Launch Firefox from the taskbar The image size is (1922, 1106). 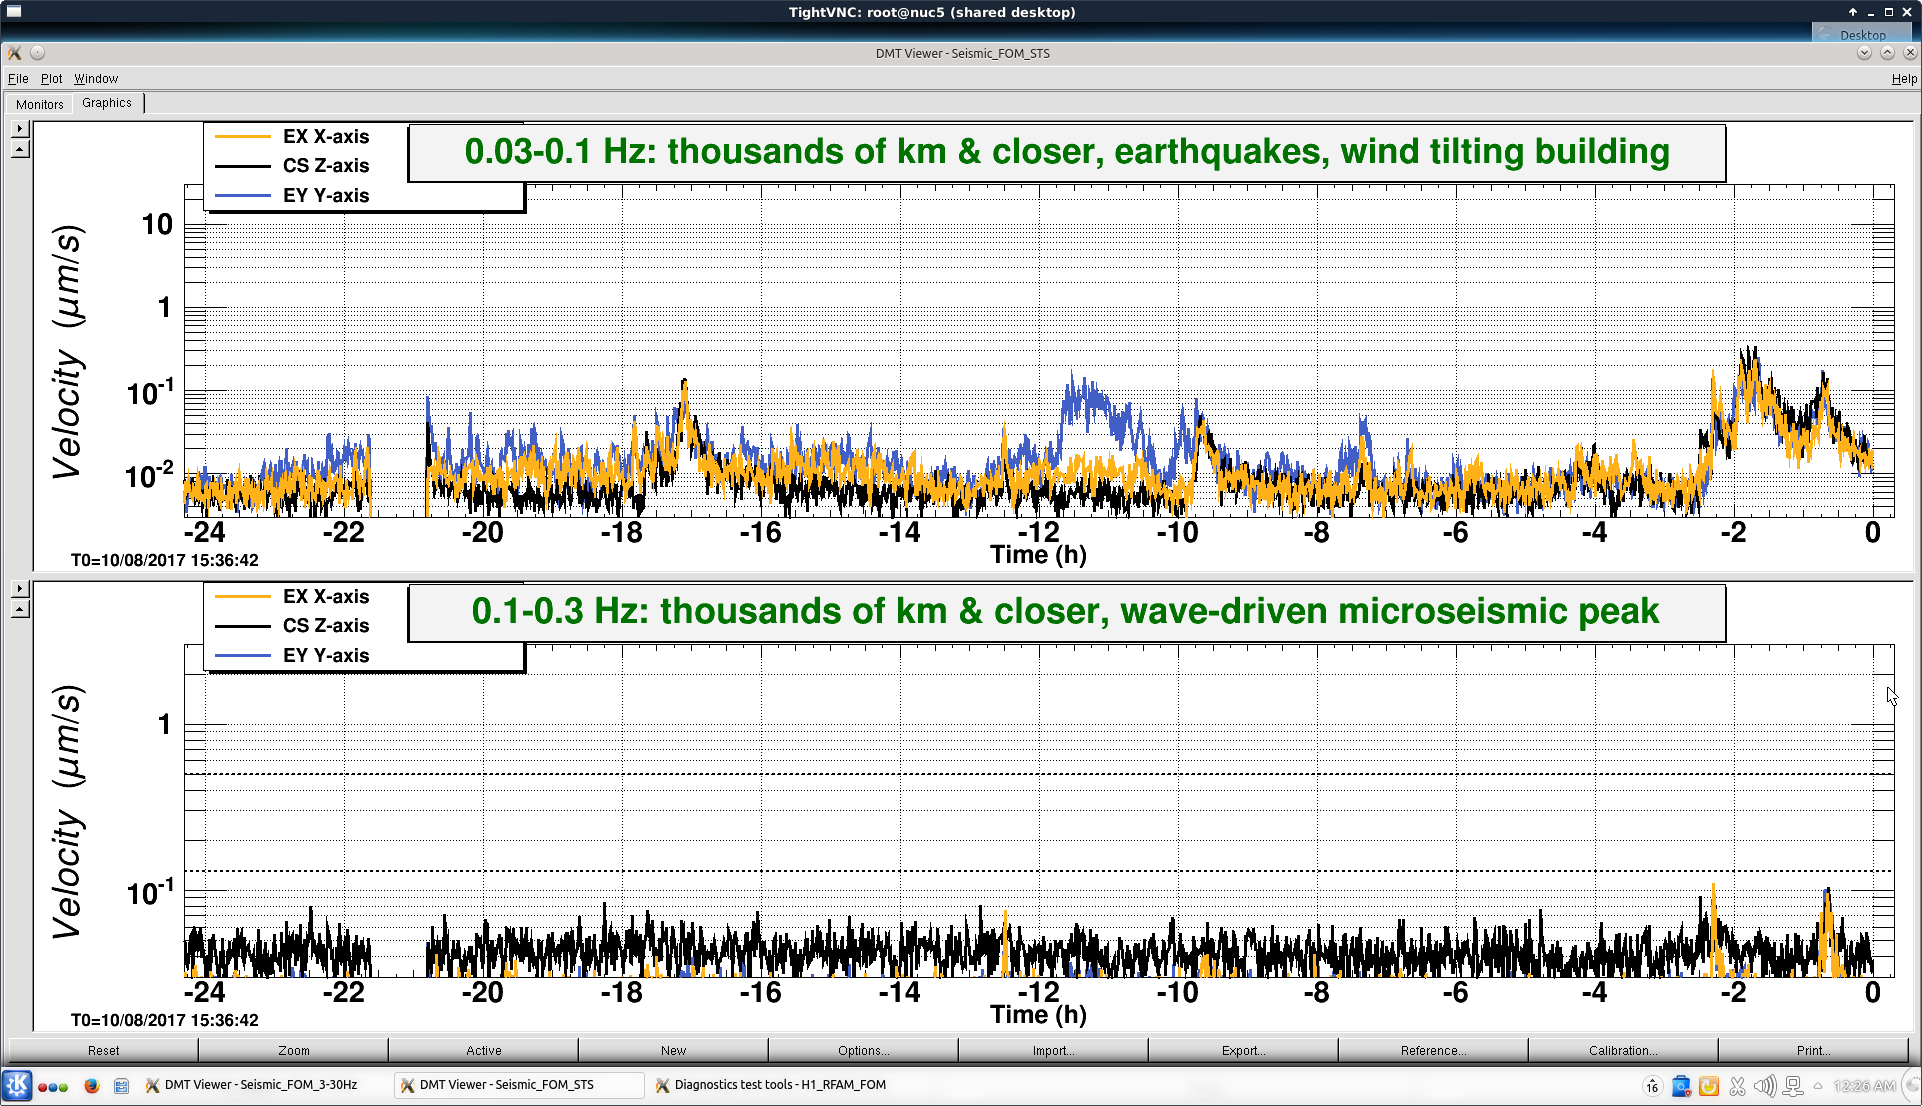92,1085
